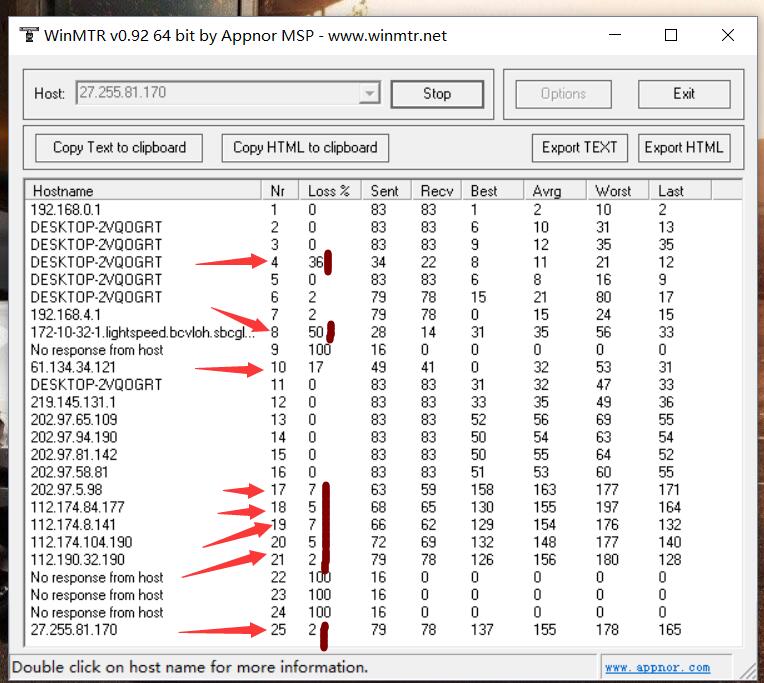Select DESKTOP-2VQOGRT row number 6
The height and width of the screenshot is (683, 764).
(383, 297)
